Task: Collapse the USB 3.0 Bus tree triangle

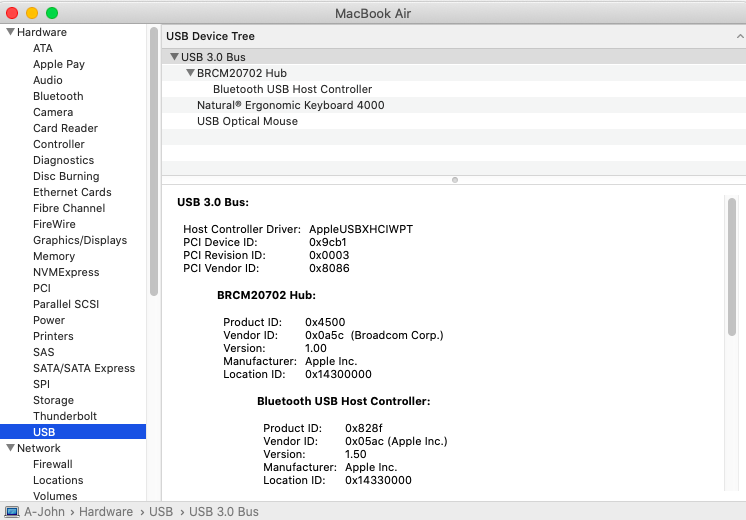Action: pyautogui.click(x=174, y=57)
